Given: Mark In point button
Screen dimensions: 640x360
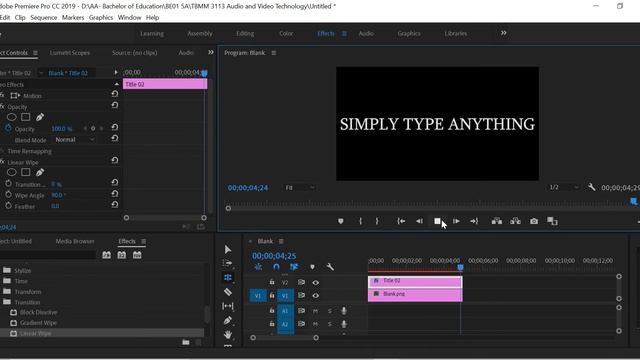Looking at the screenshot, I should tap(360, 221).
